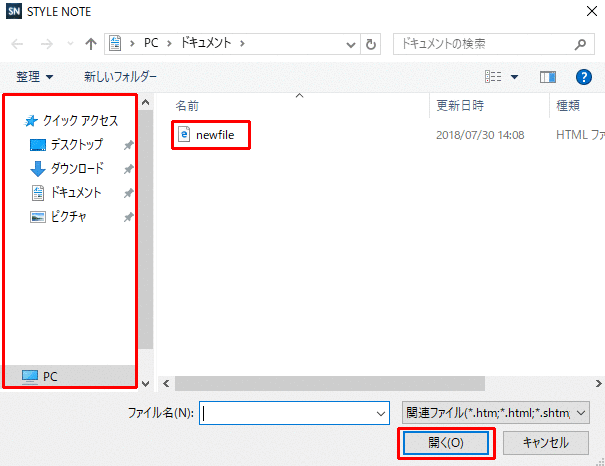Toggle the preview pane icon
The height and width of the screenshot is (466, 605).
[x=547, y=76]
